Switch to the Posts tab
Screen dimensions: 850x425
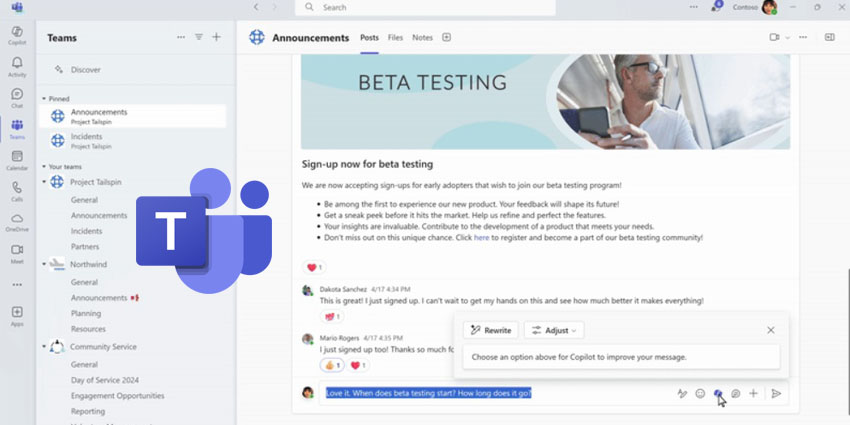370,37
